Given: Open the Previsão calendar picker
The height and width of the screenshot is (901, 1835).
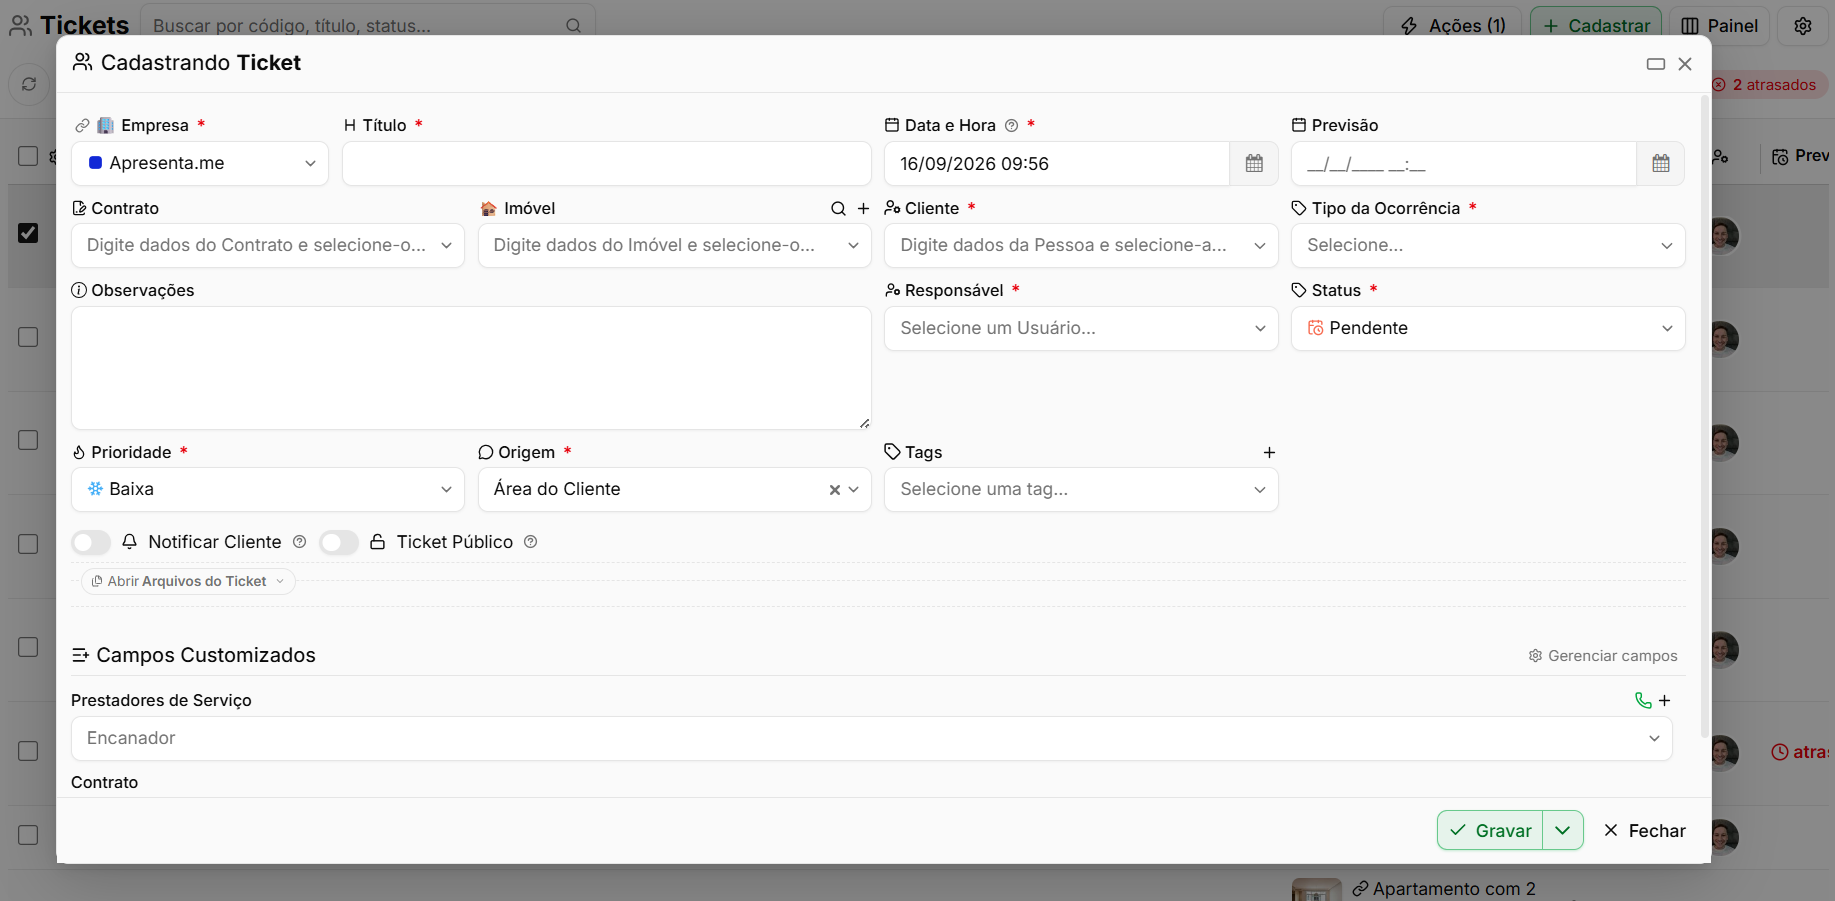Looking at the screenshot, I should tap(1661, 164).
